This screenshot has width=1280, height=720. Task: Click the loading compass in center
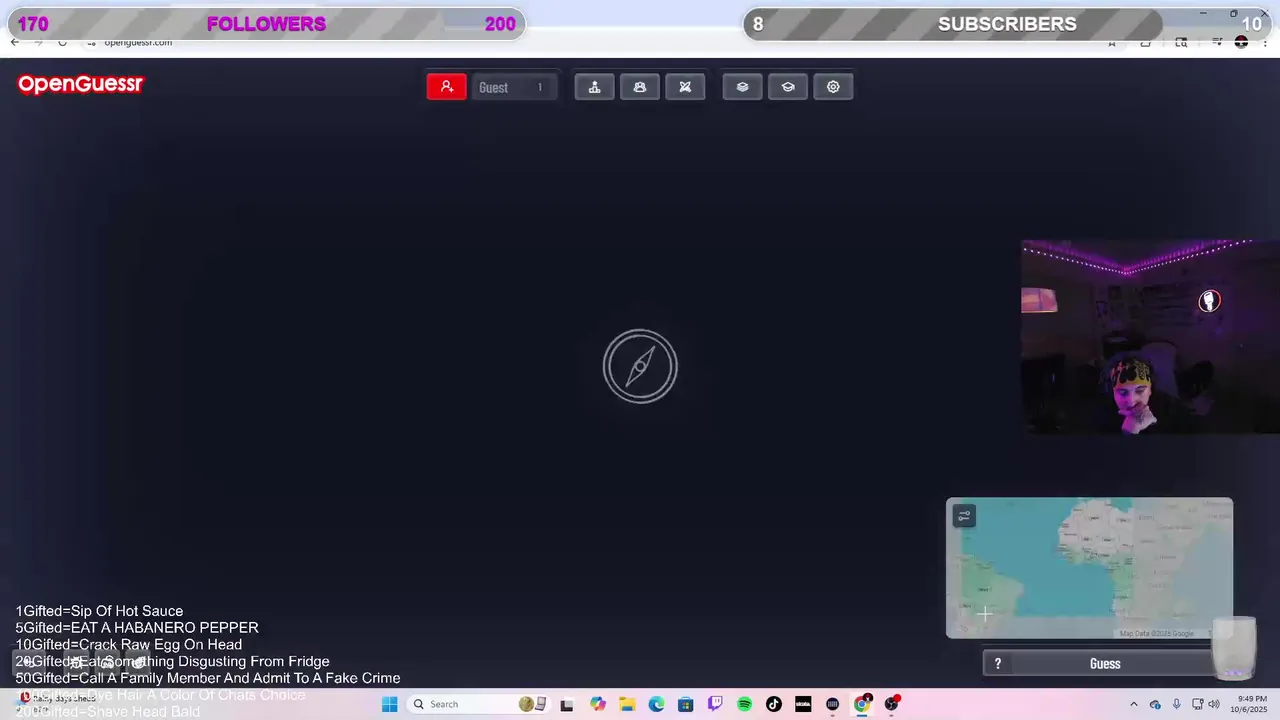pos(640,366)
